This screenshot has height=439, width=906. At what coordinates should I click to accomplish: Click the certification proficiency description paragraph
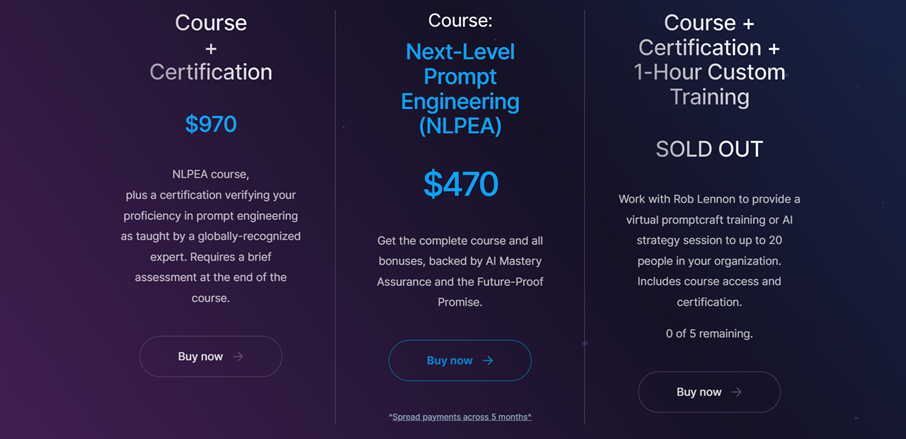(x=211, y=236)
